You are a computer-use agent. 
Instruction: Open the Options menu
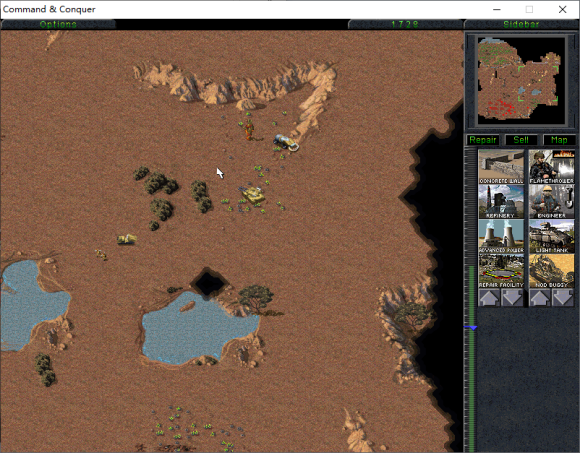click(x=58, y=24)
